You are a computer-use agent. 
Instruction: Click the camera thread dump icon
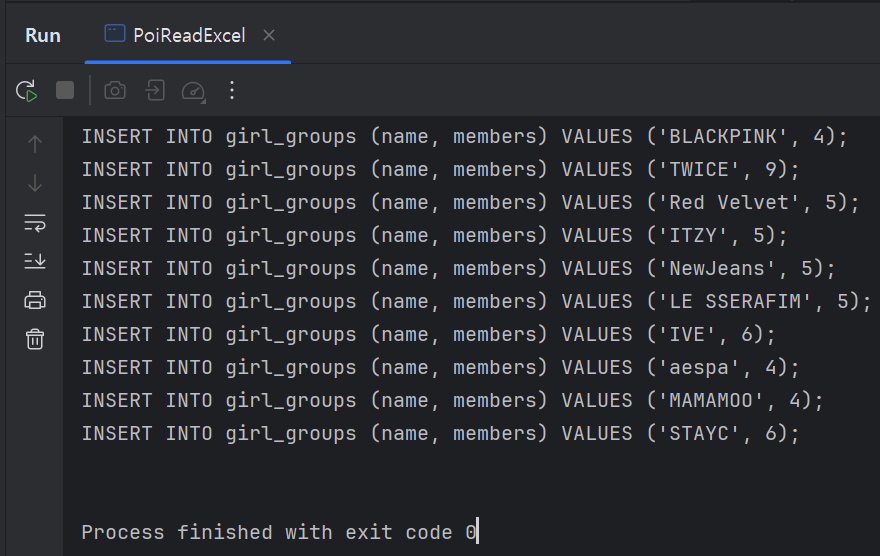pyautogui.click(x=115, y=90)
